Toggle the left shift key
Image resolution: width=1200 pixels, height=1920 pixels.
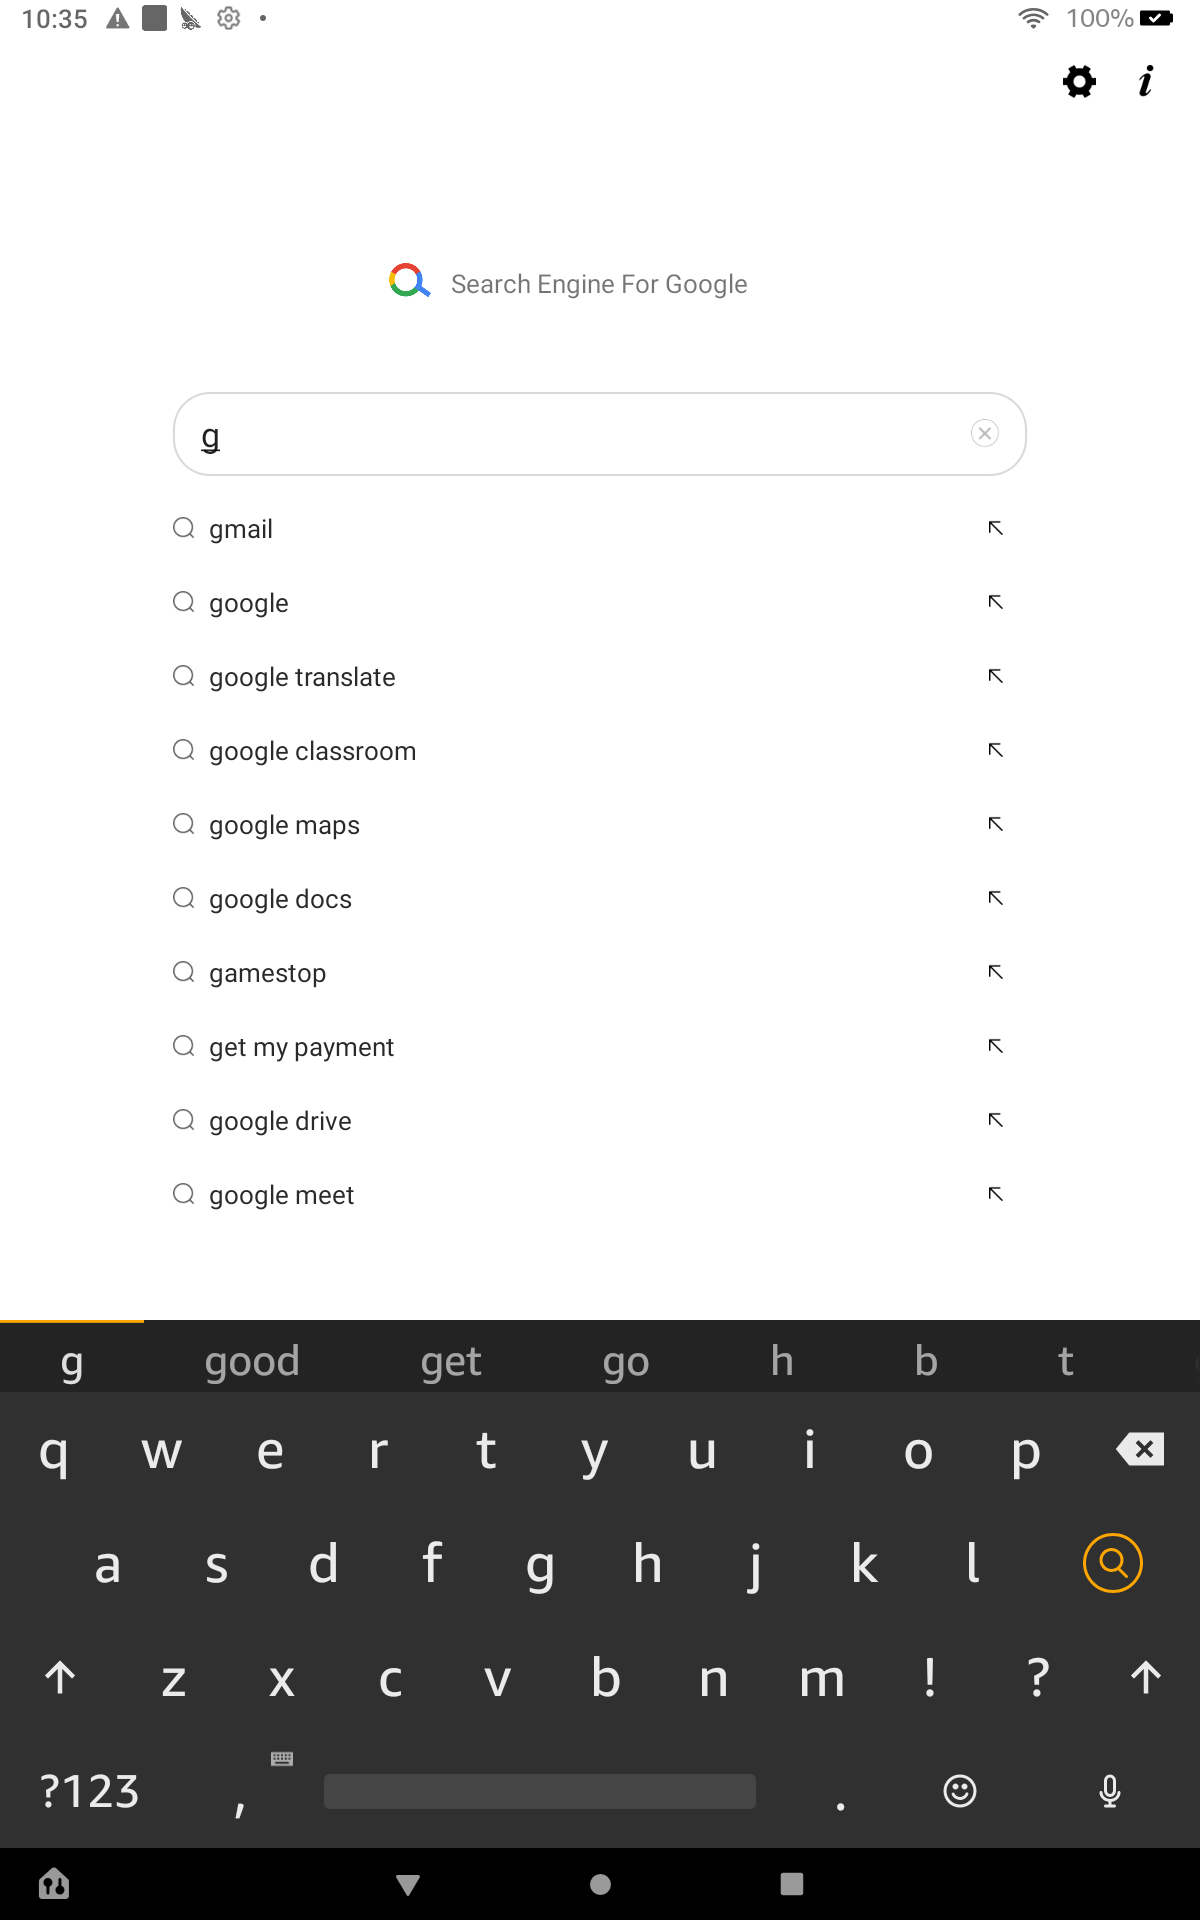pos(60,1677)
